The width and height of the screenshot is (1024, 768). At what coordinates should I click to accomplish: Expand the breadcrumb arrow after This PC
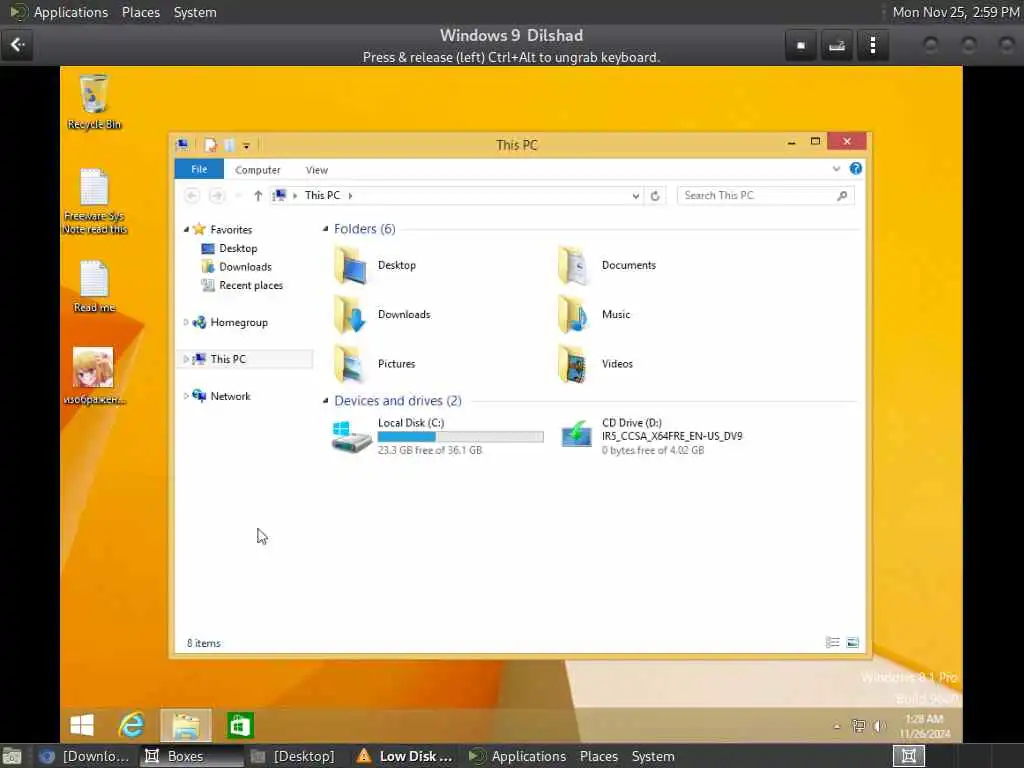(x=350, y=195)
